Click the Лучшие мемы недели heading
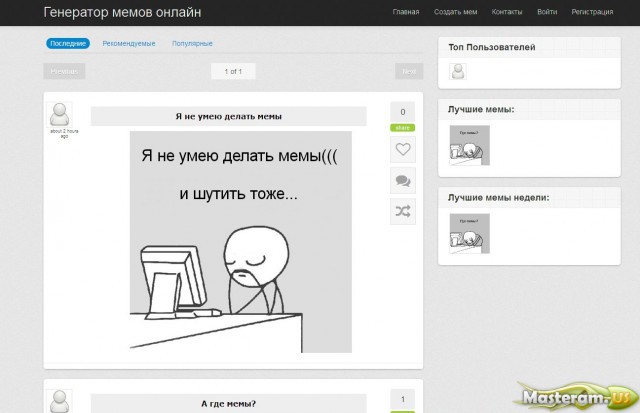The image size is (640, 413). [x=499, y=198]
